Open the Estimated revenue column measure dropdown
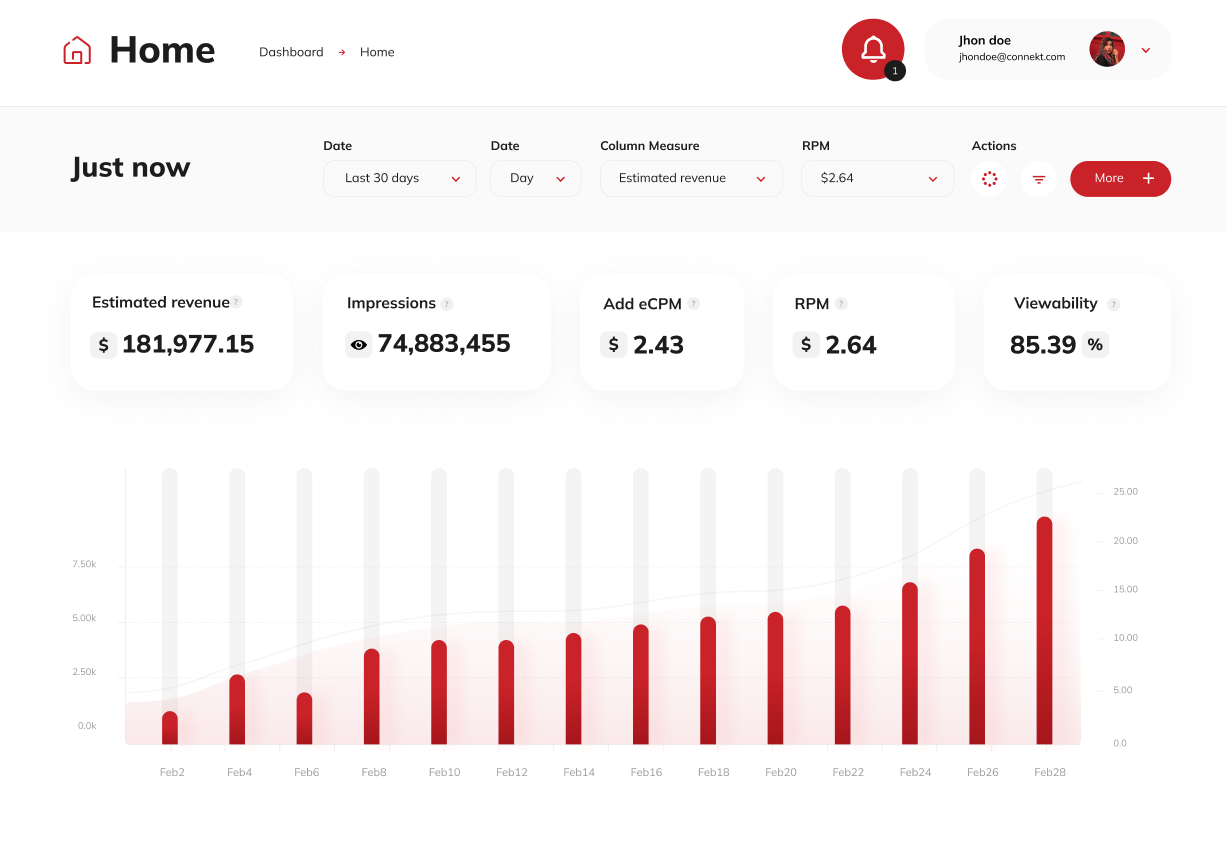This screenshot has width=1226, height=844. pos(692,178)
